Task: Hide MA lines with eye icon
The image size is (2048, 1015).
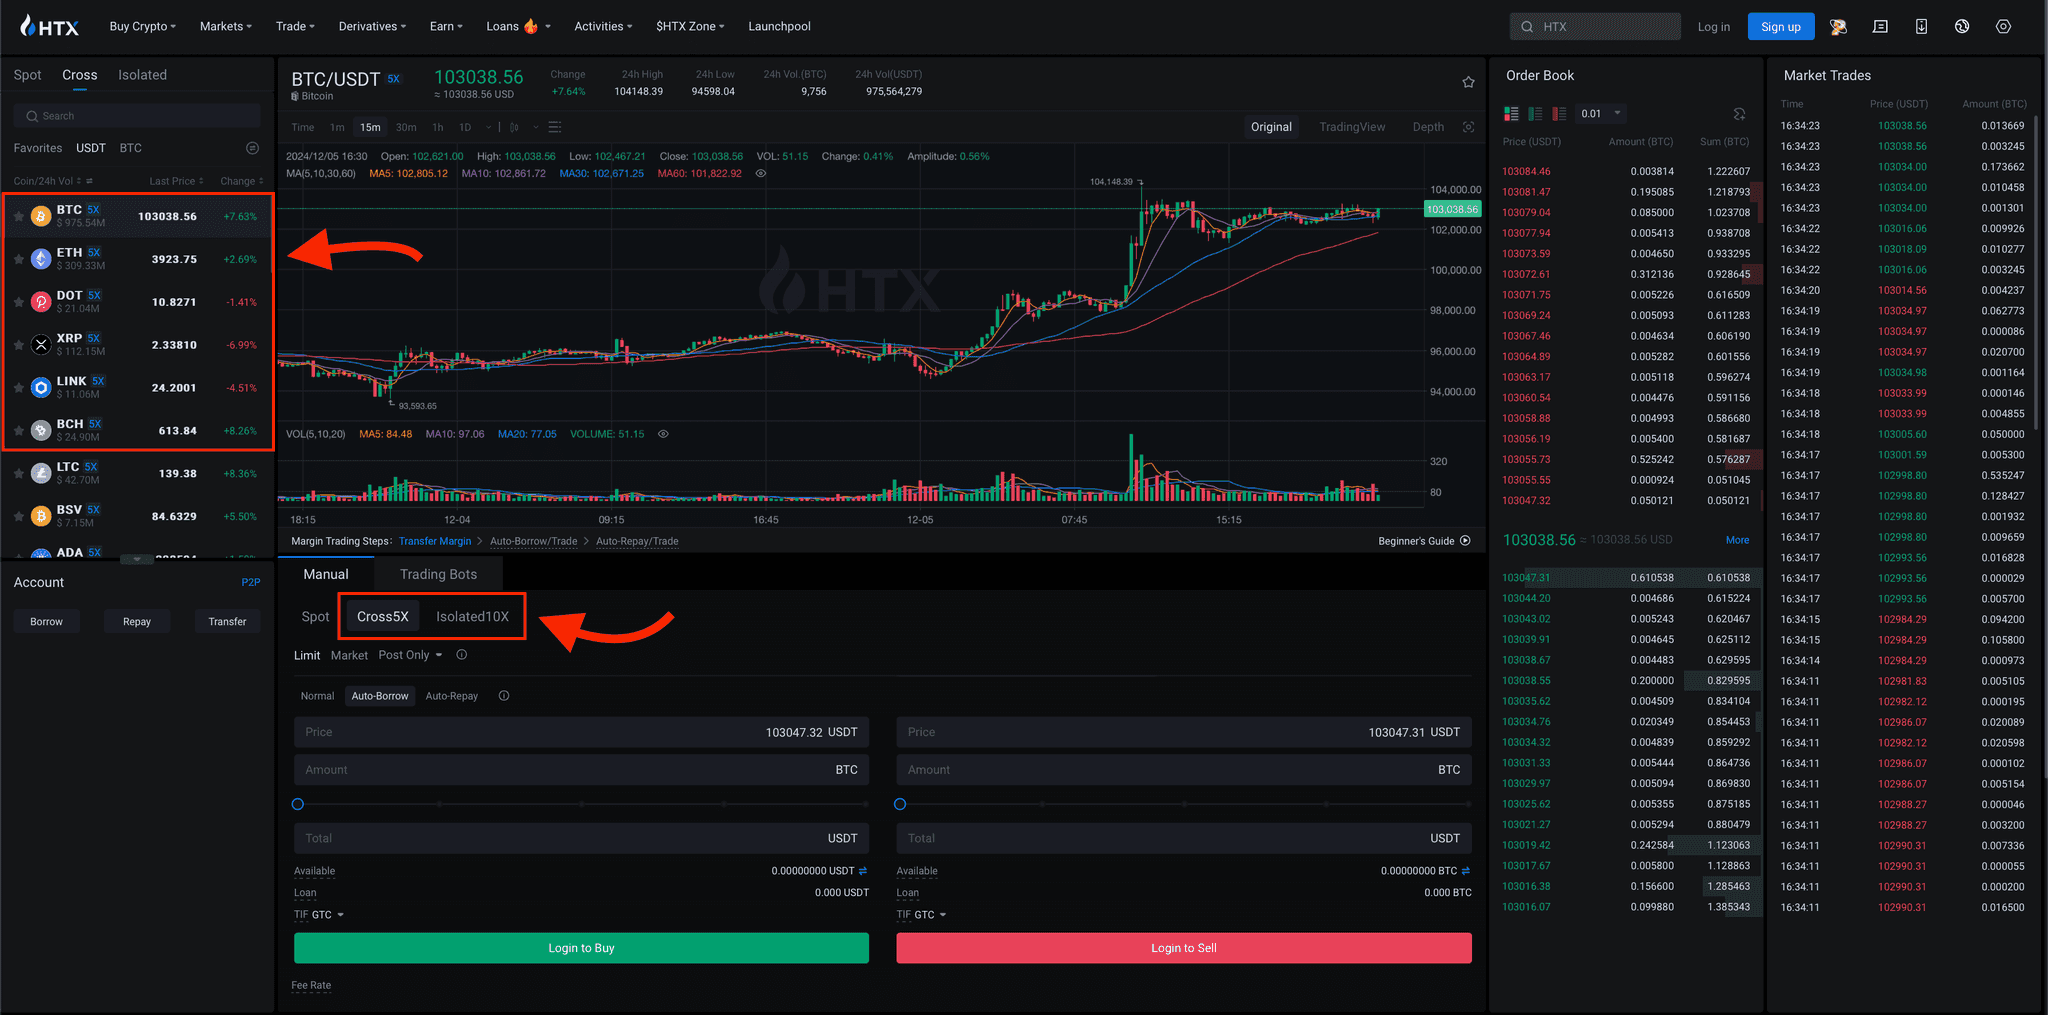Action: point(761,174)
